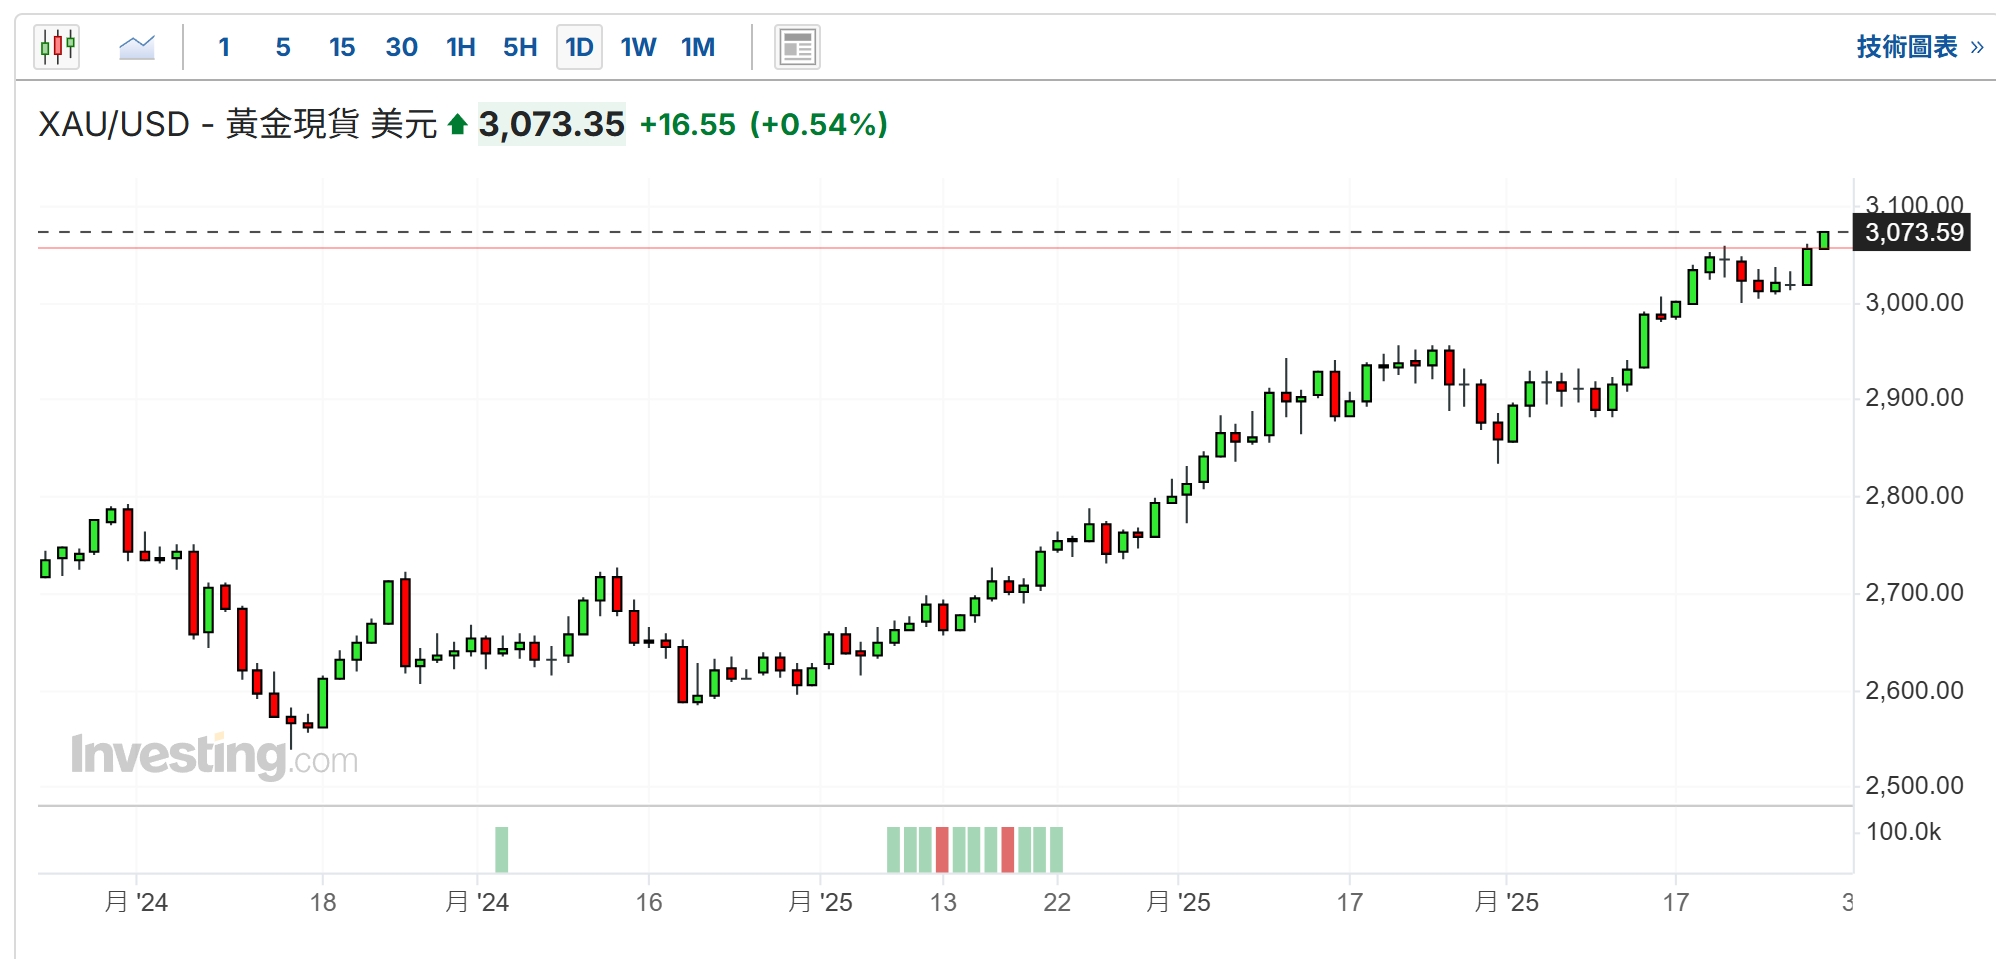Click the news panel icon in toolbar
Viewport: 1996px width, 959px height.
(797, 47)
